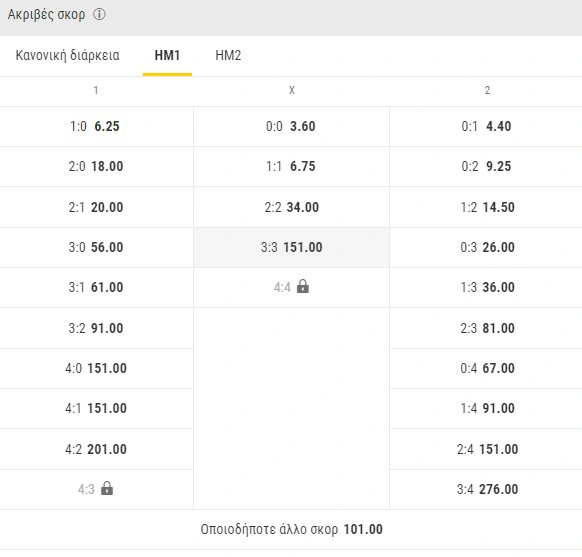Select the 0:2 score at odds 9.25
Image resolution: width=582 pixels, height=557 pixels.
(x=486, y=166)
